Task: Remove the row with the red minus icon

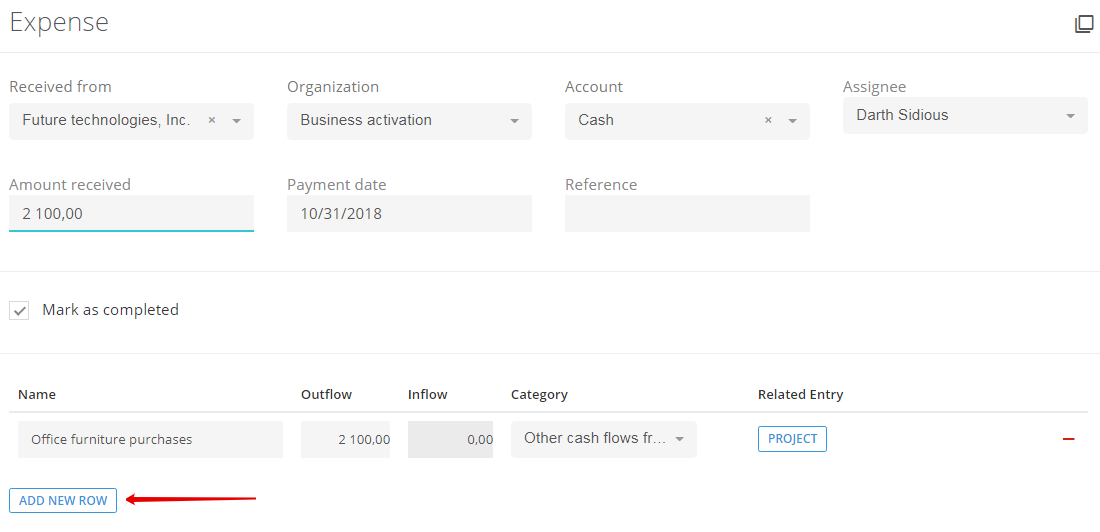Action: point(1068,439)
